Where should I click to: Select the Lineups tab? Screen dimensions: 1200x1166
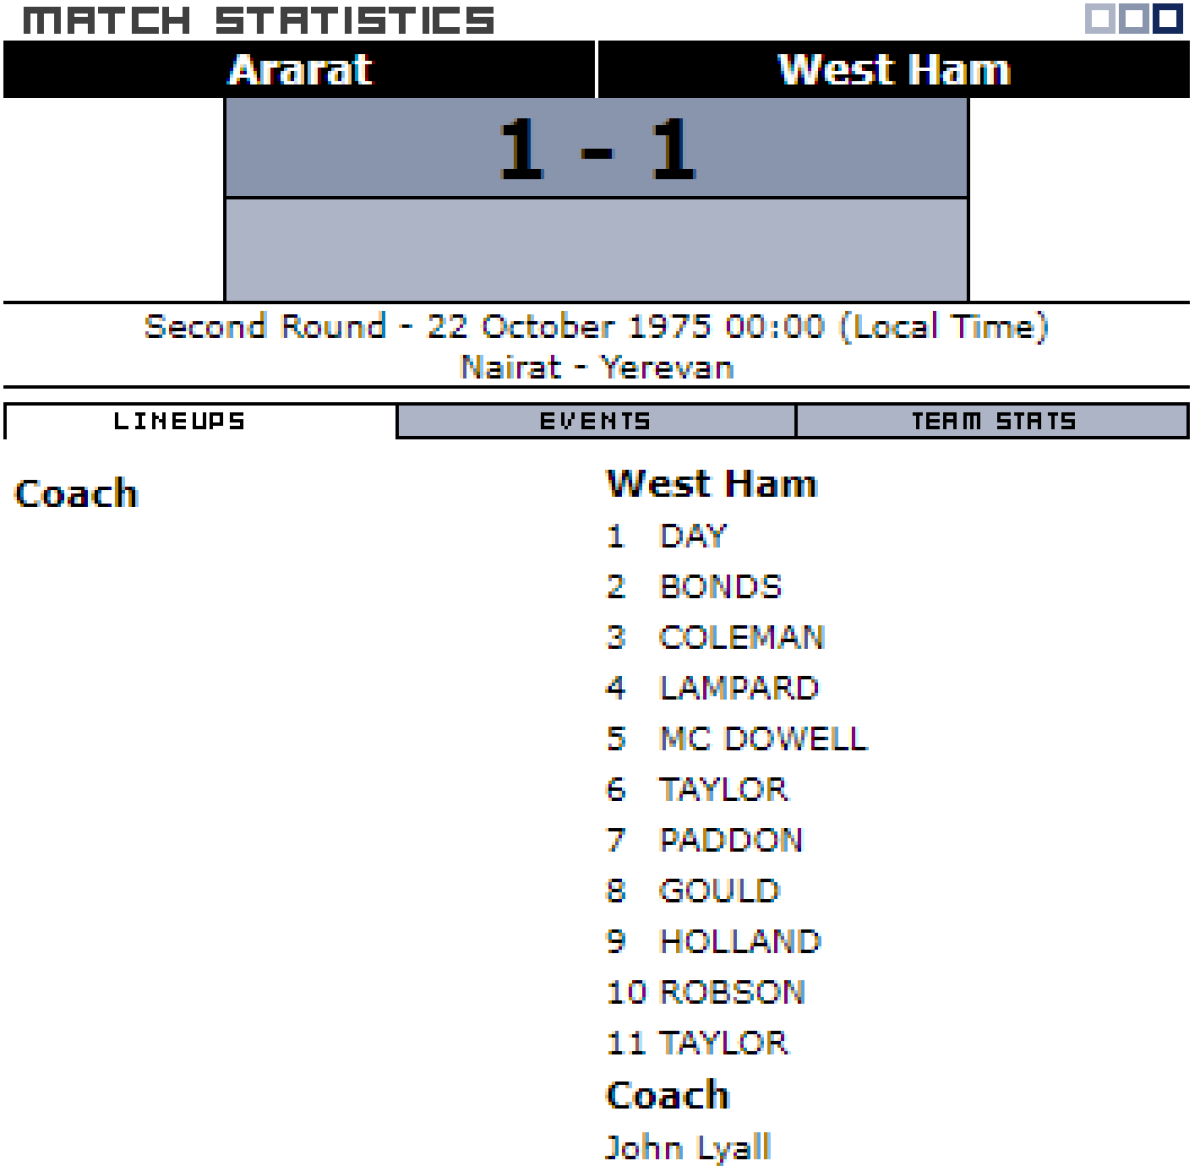click(x=180, y=421)
